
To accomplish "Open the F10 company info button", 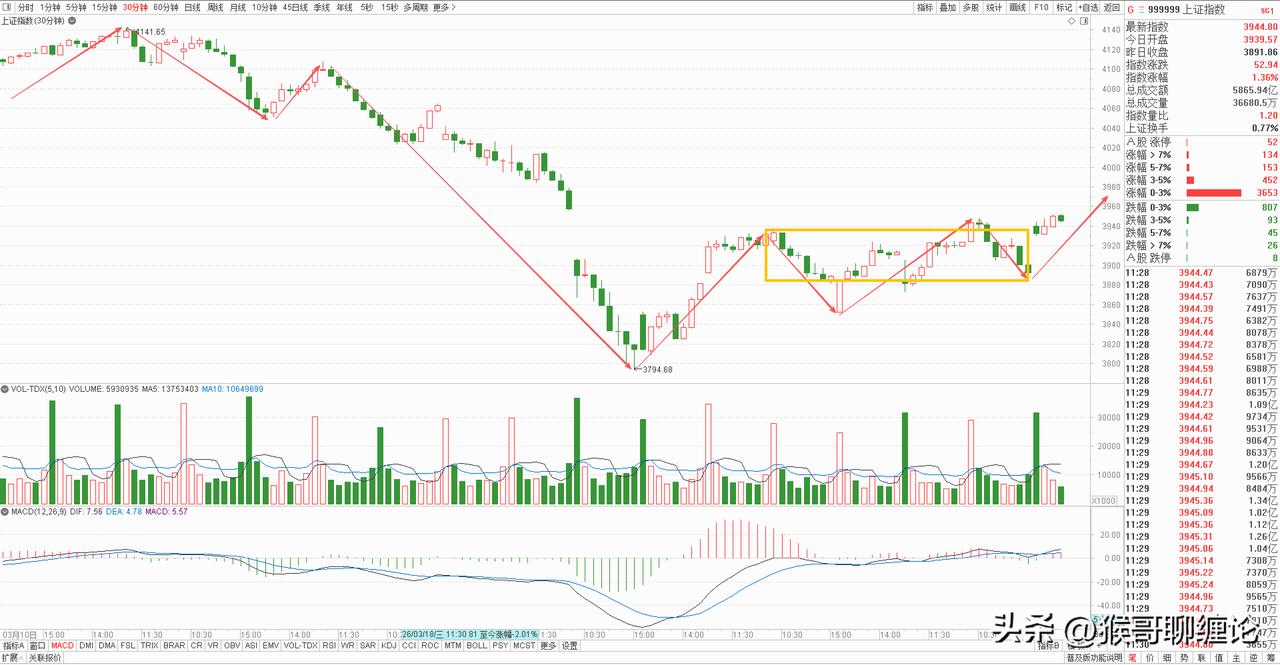I will [x=1041, y=7].
